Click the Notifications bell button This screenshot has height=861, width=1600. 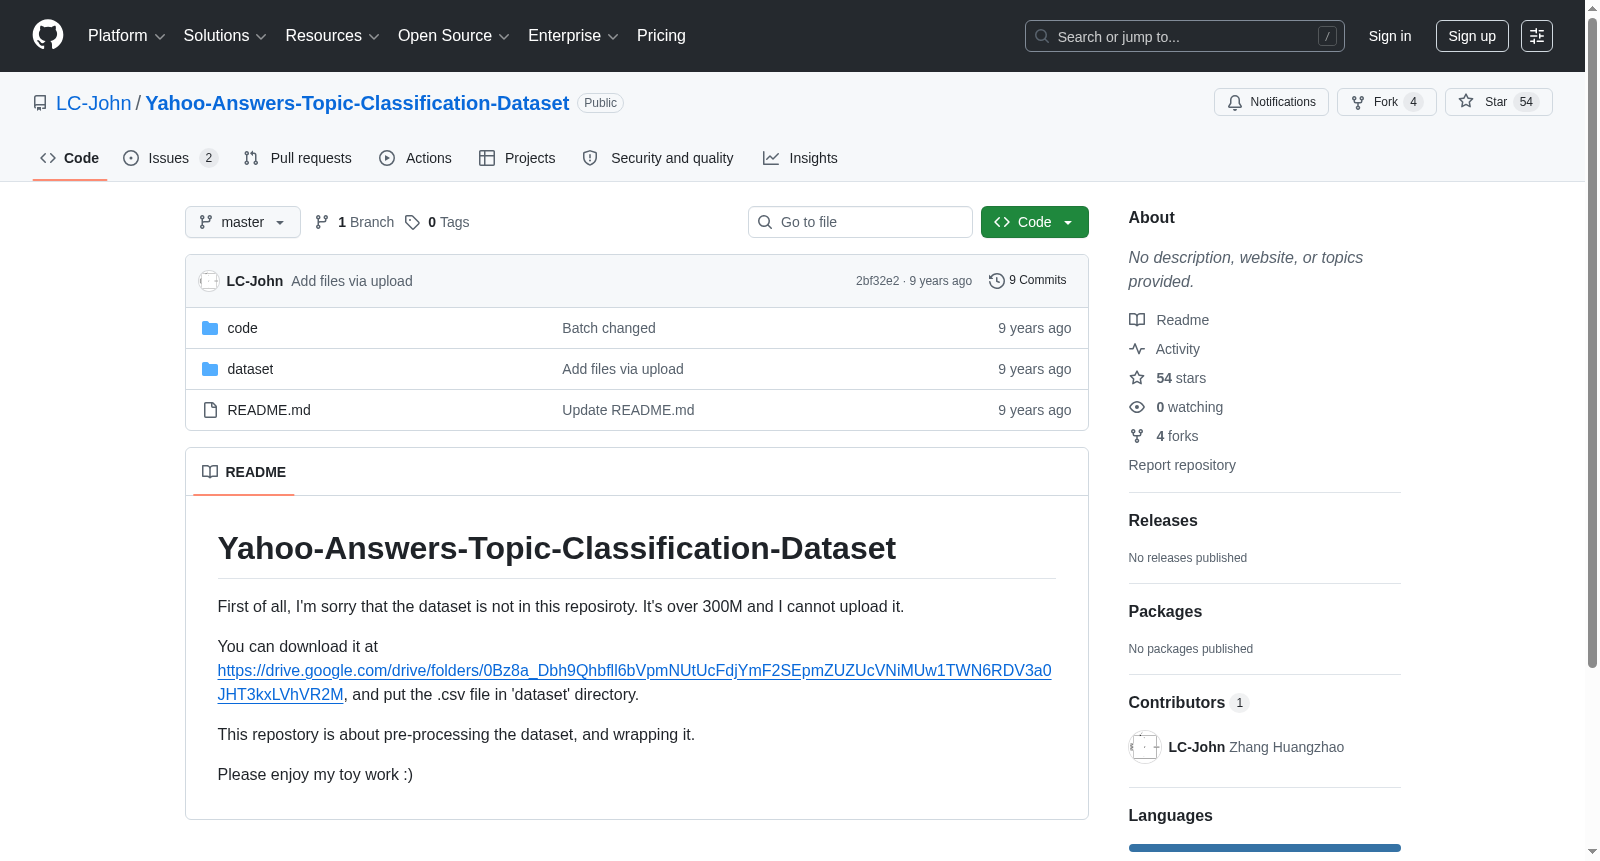(1271, 102)
